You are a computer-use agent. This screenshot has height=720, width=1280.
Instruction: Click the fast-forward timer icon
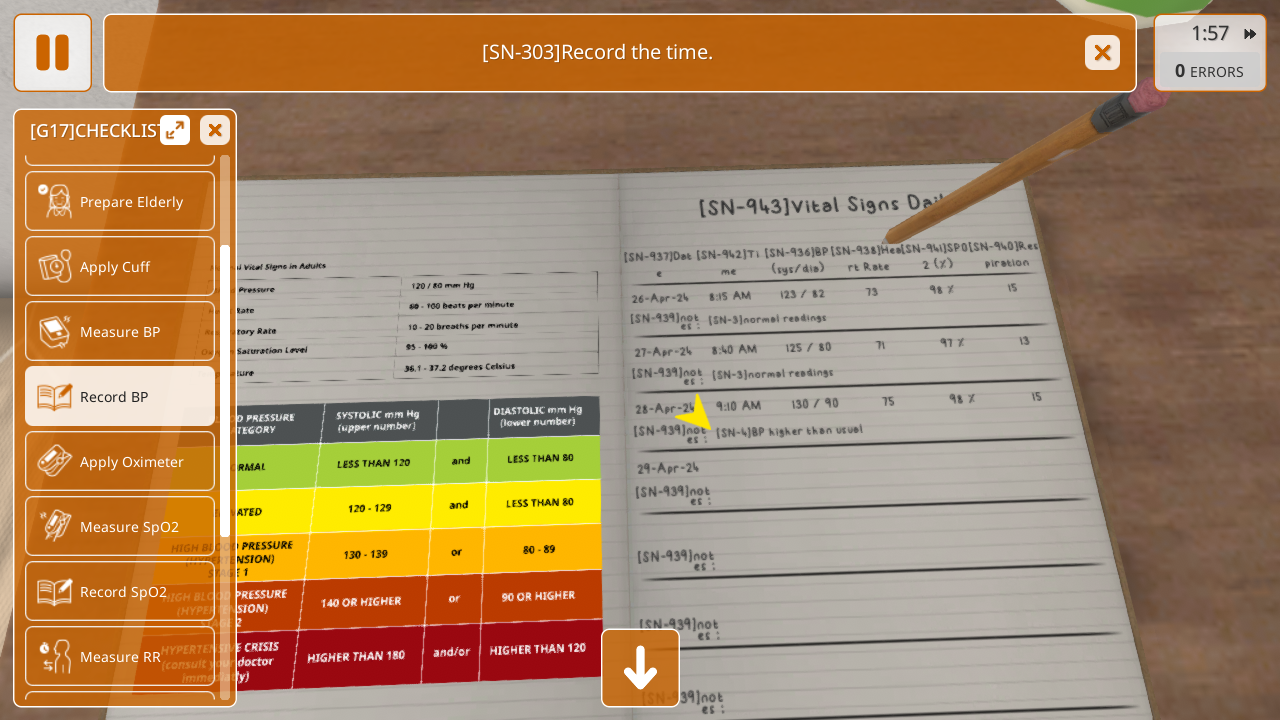(1250, 34)
